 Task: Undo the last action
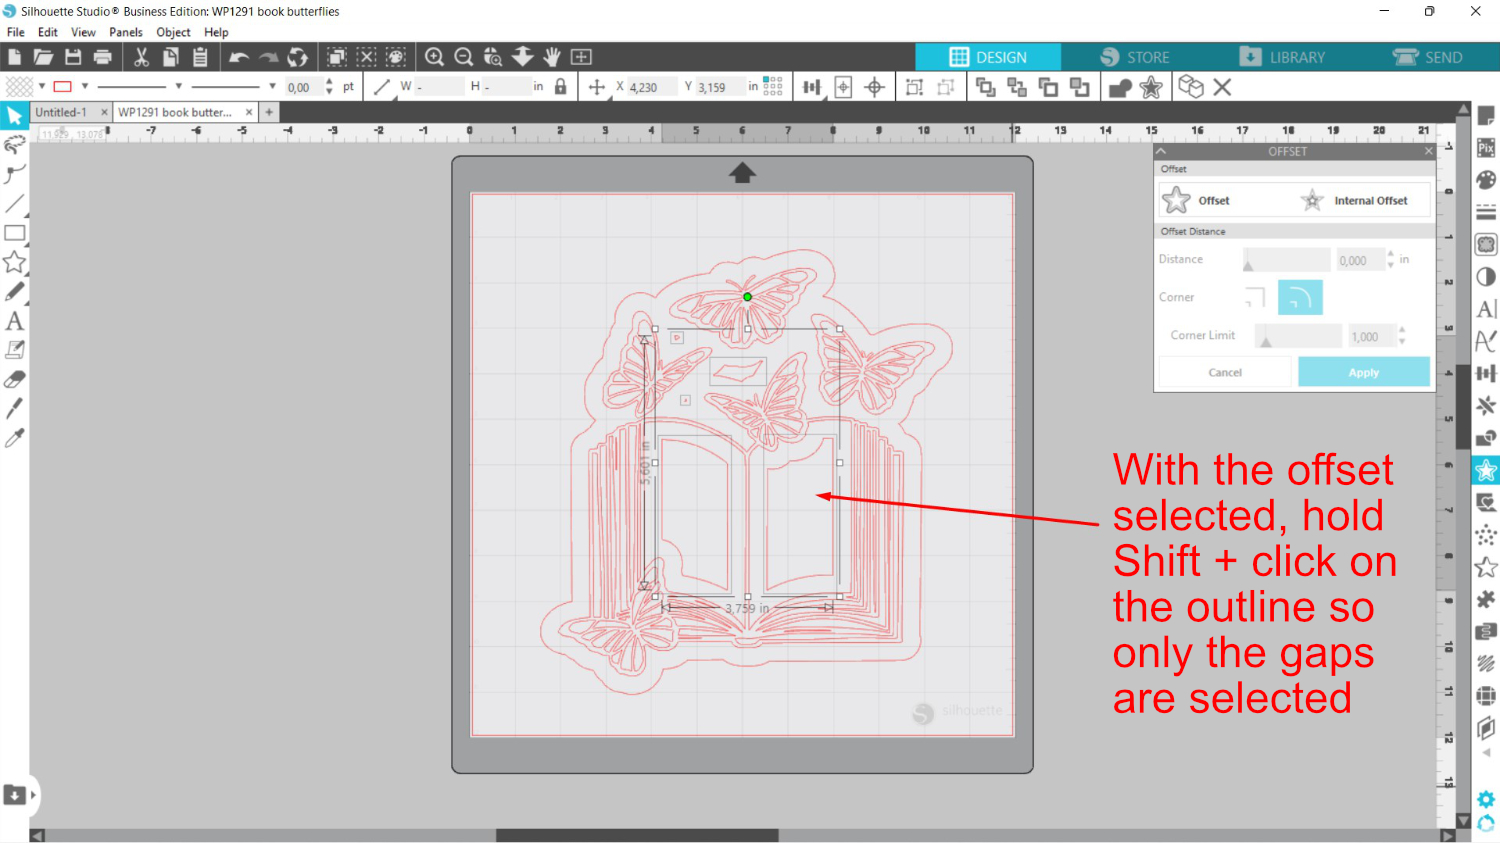pyautogui.click(x=238, y=57)
